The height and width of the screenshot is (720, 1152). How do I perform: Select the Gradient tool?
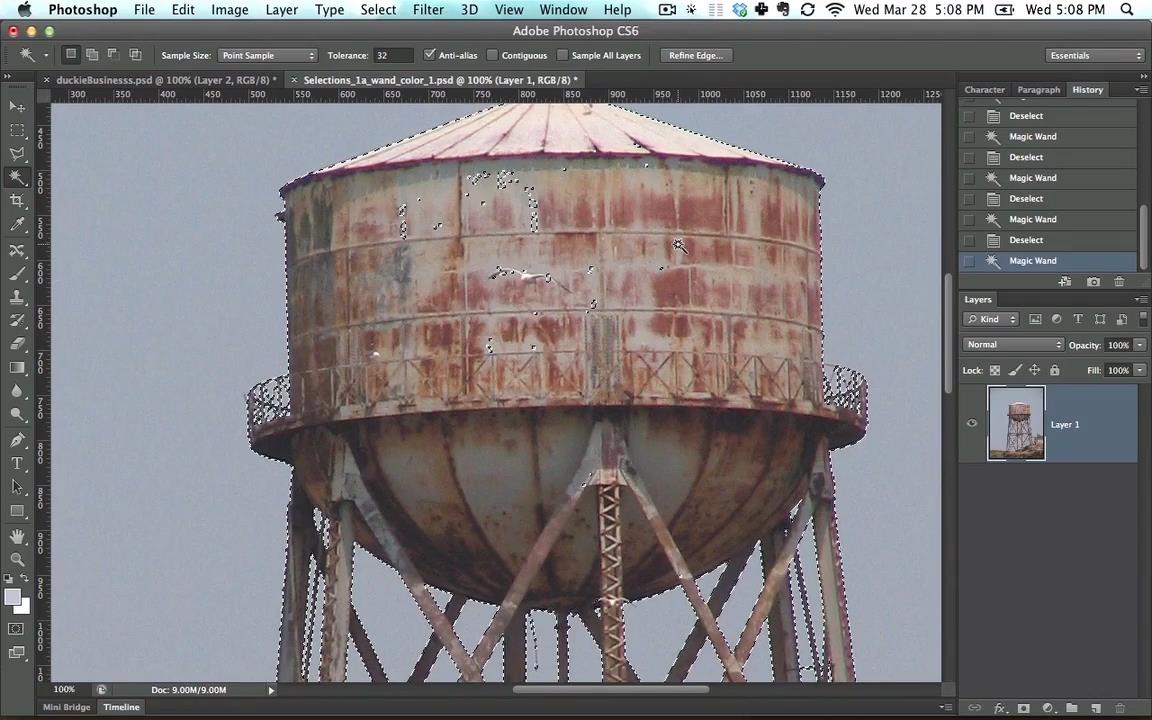coord(17,367)
